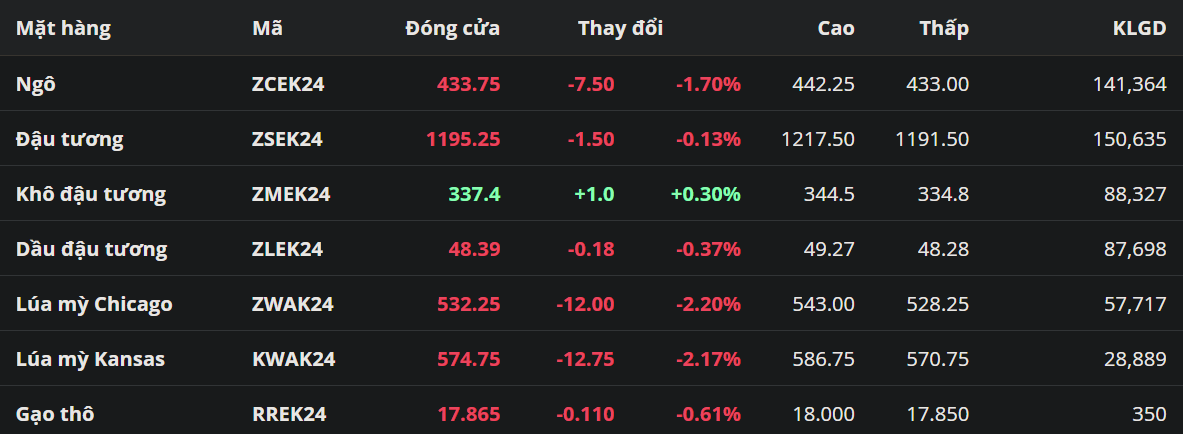Screen dimensions: 1183x434
Task: Click the ZCEK24 contract code
Action: (x=288, y=84)
